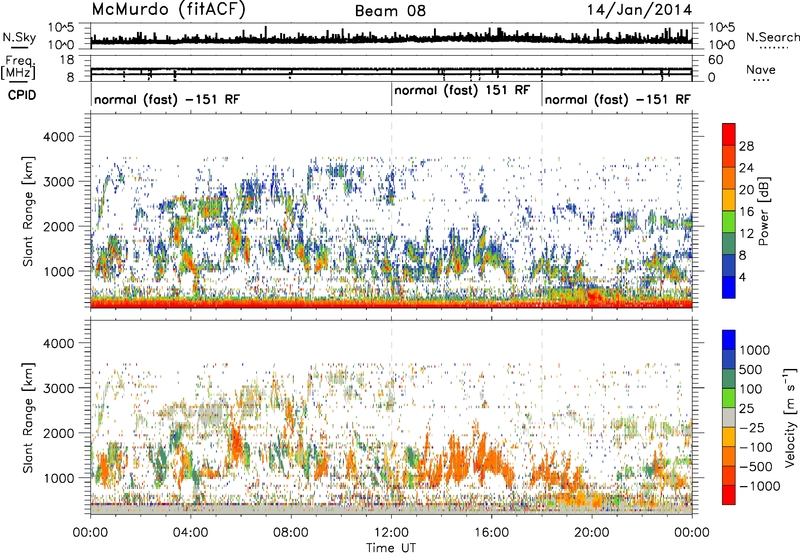Click the 28 tick on power colorbar
800x554 pixels.
[746, 146]
